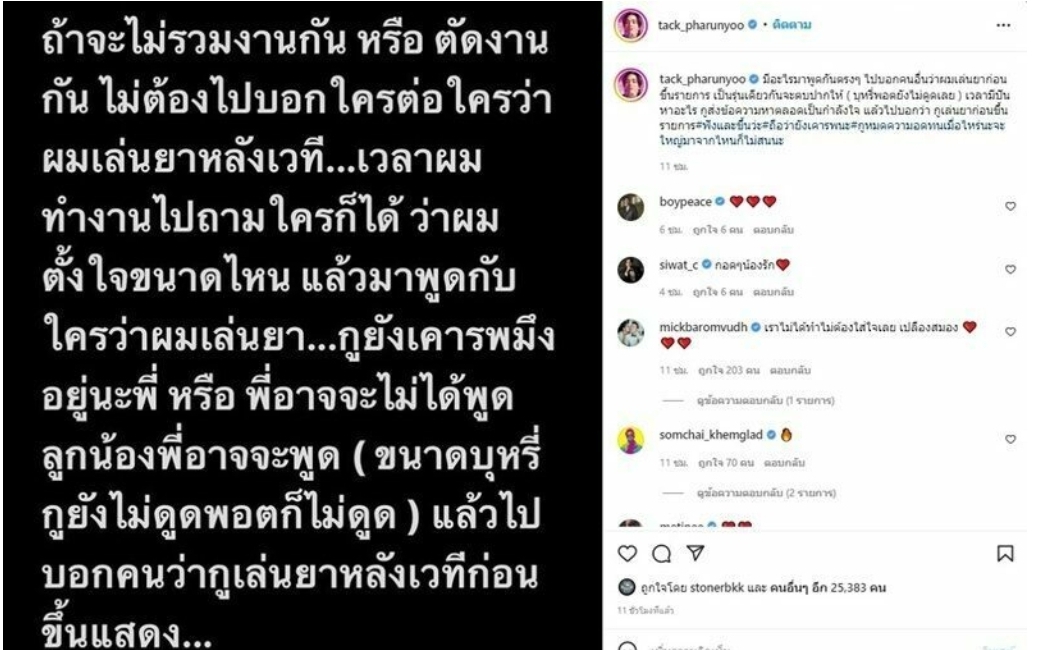Save post with bookmark icon
The width and height of the screenshot is (1052, 650).
coord(1005,553)
